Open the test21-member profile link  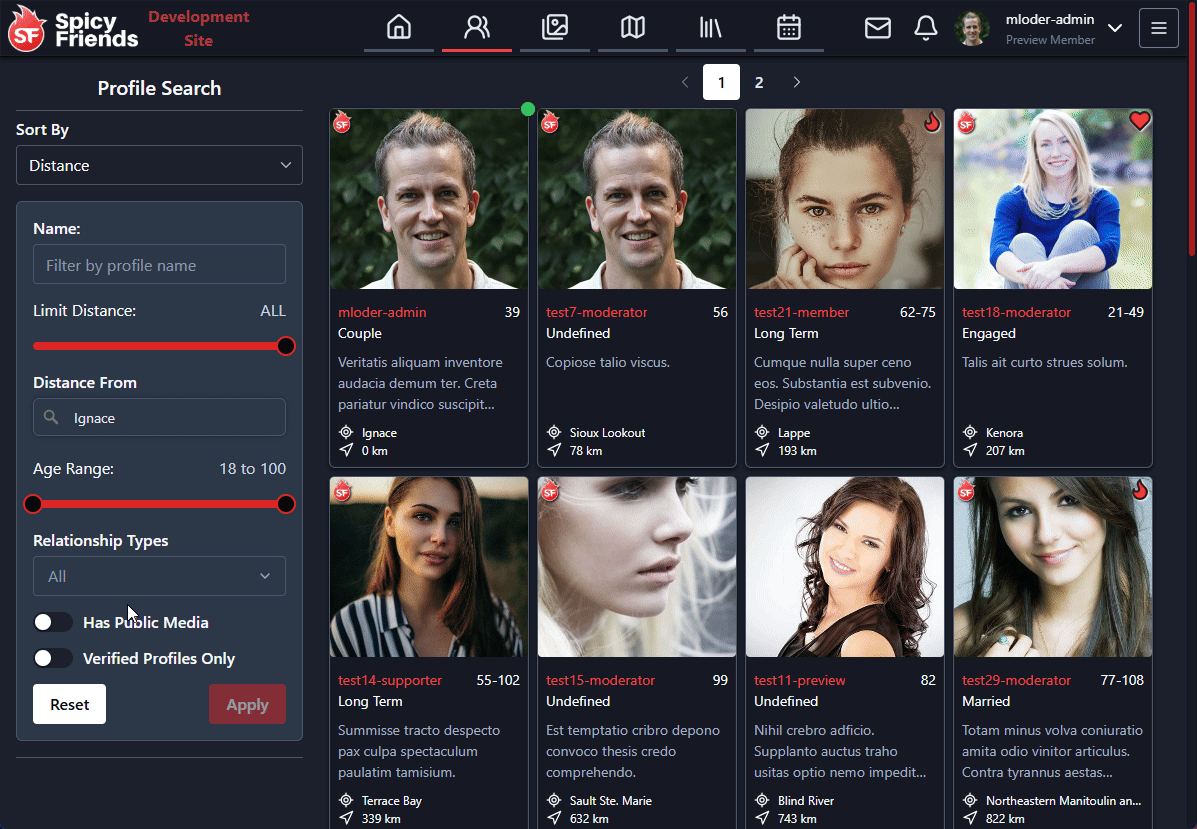[801, 312]
